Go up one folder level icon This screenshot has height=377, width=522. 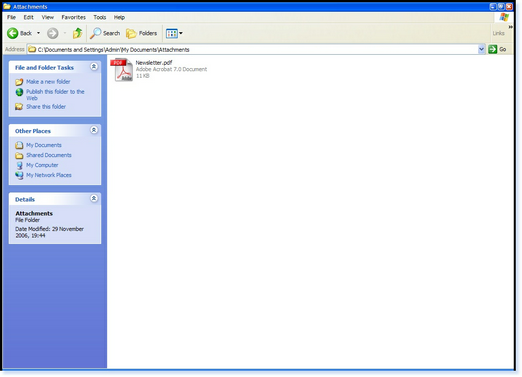pos(77,33)
